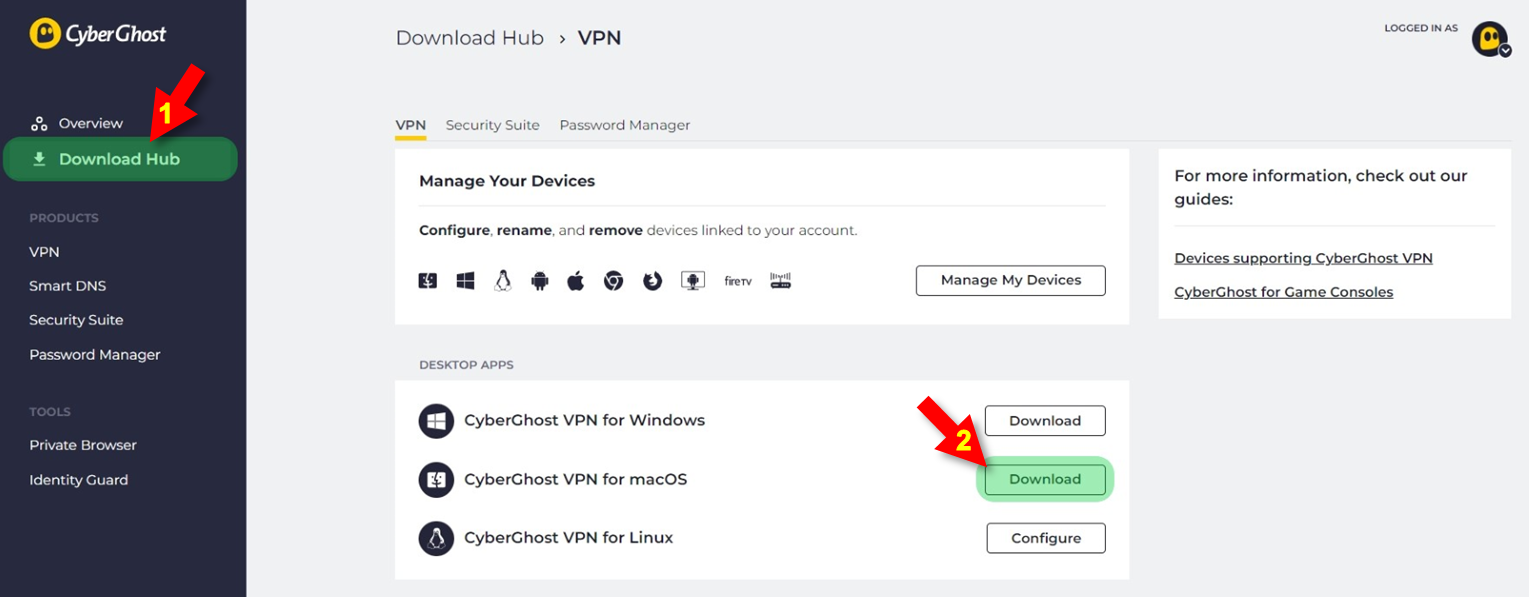
Task: Click the Android robot device icon
Action: point(540,281)
